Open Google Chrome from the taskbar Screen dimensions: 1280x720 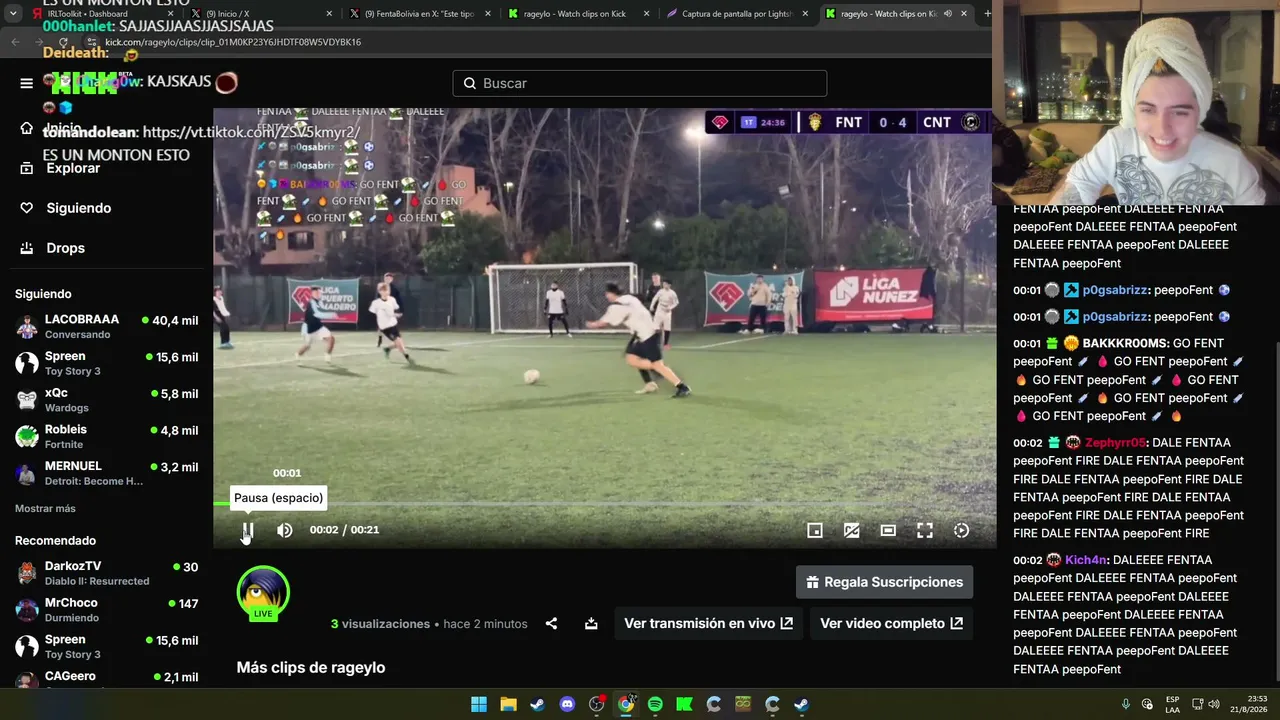626,704
